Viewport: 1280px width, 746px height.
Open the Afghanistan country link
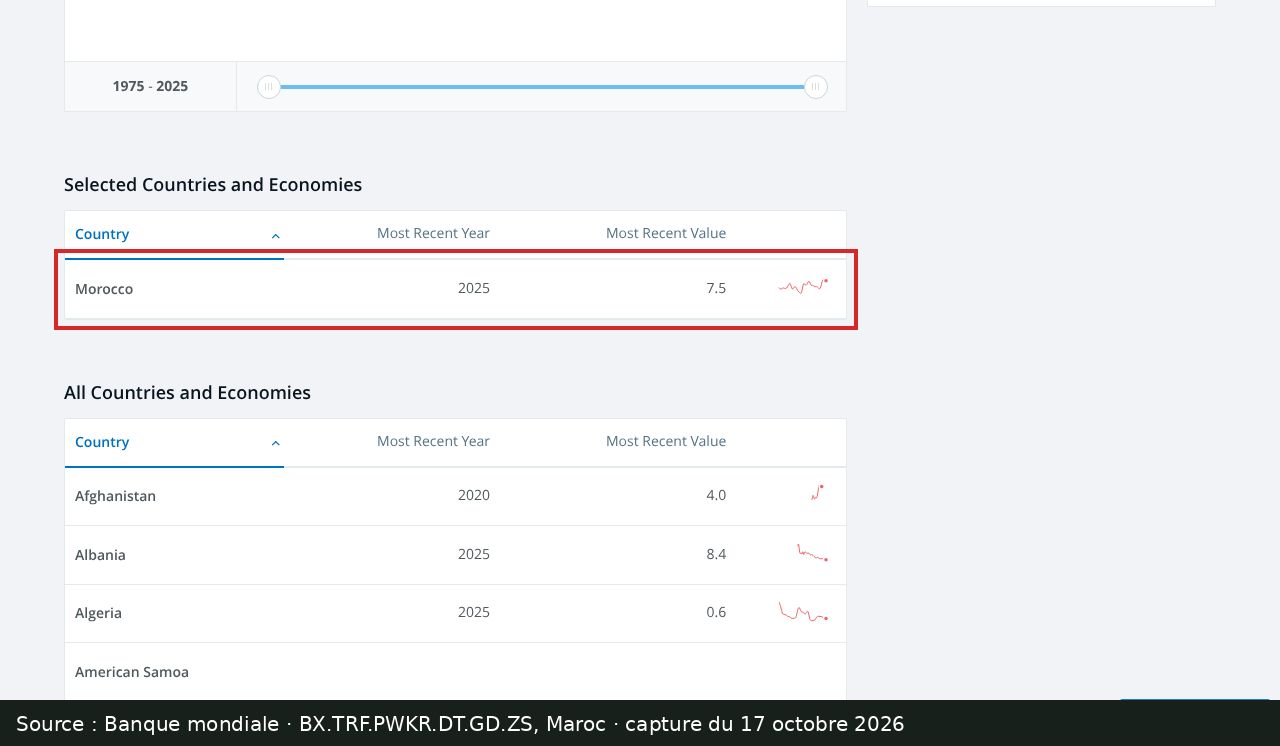click(x=115, y=496)
